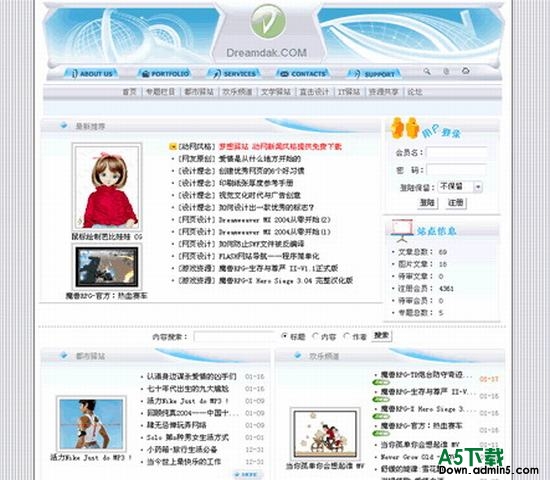
Task: Open the racing game screenshot thumbnail
Action: (x=107, y=267)
